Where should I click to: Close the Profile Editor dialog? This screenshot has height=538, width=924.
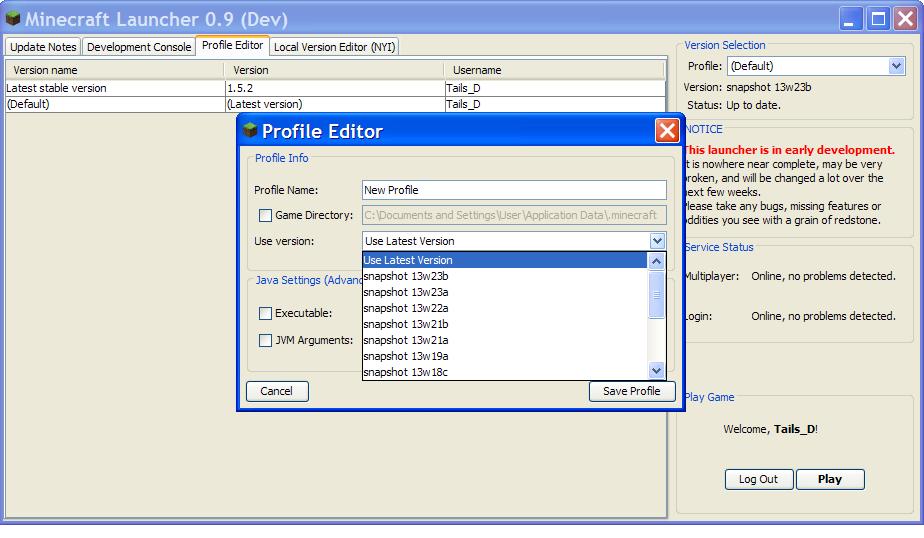tap(667, 131)
